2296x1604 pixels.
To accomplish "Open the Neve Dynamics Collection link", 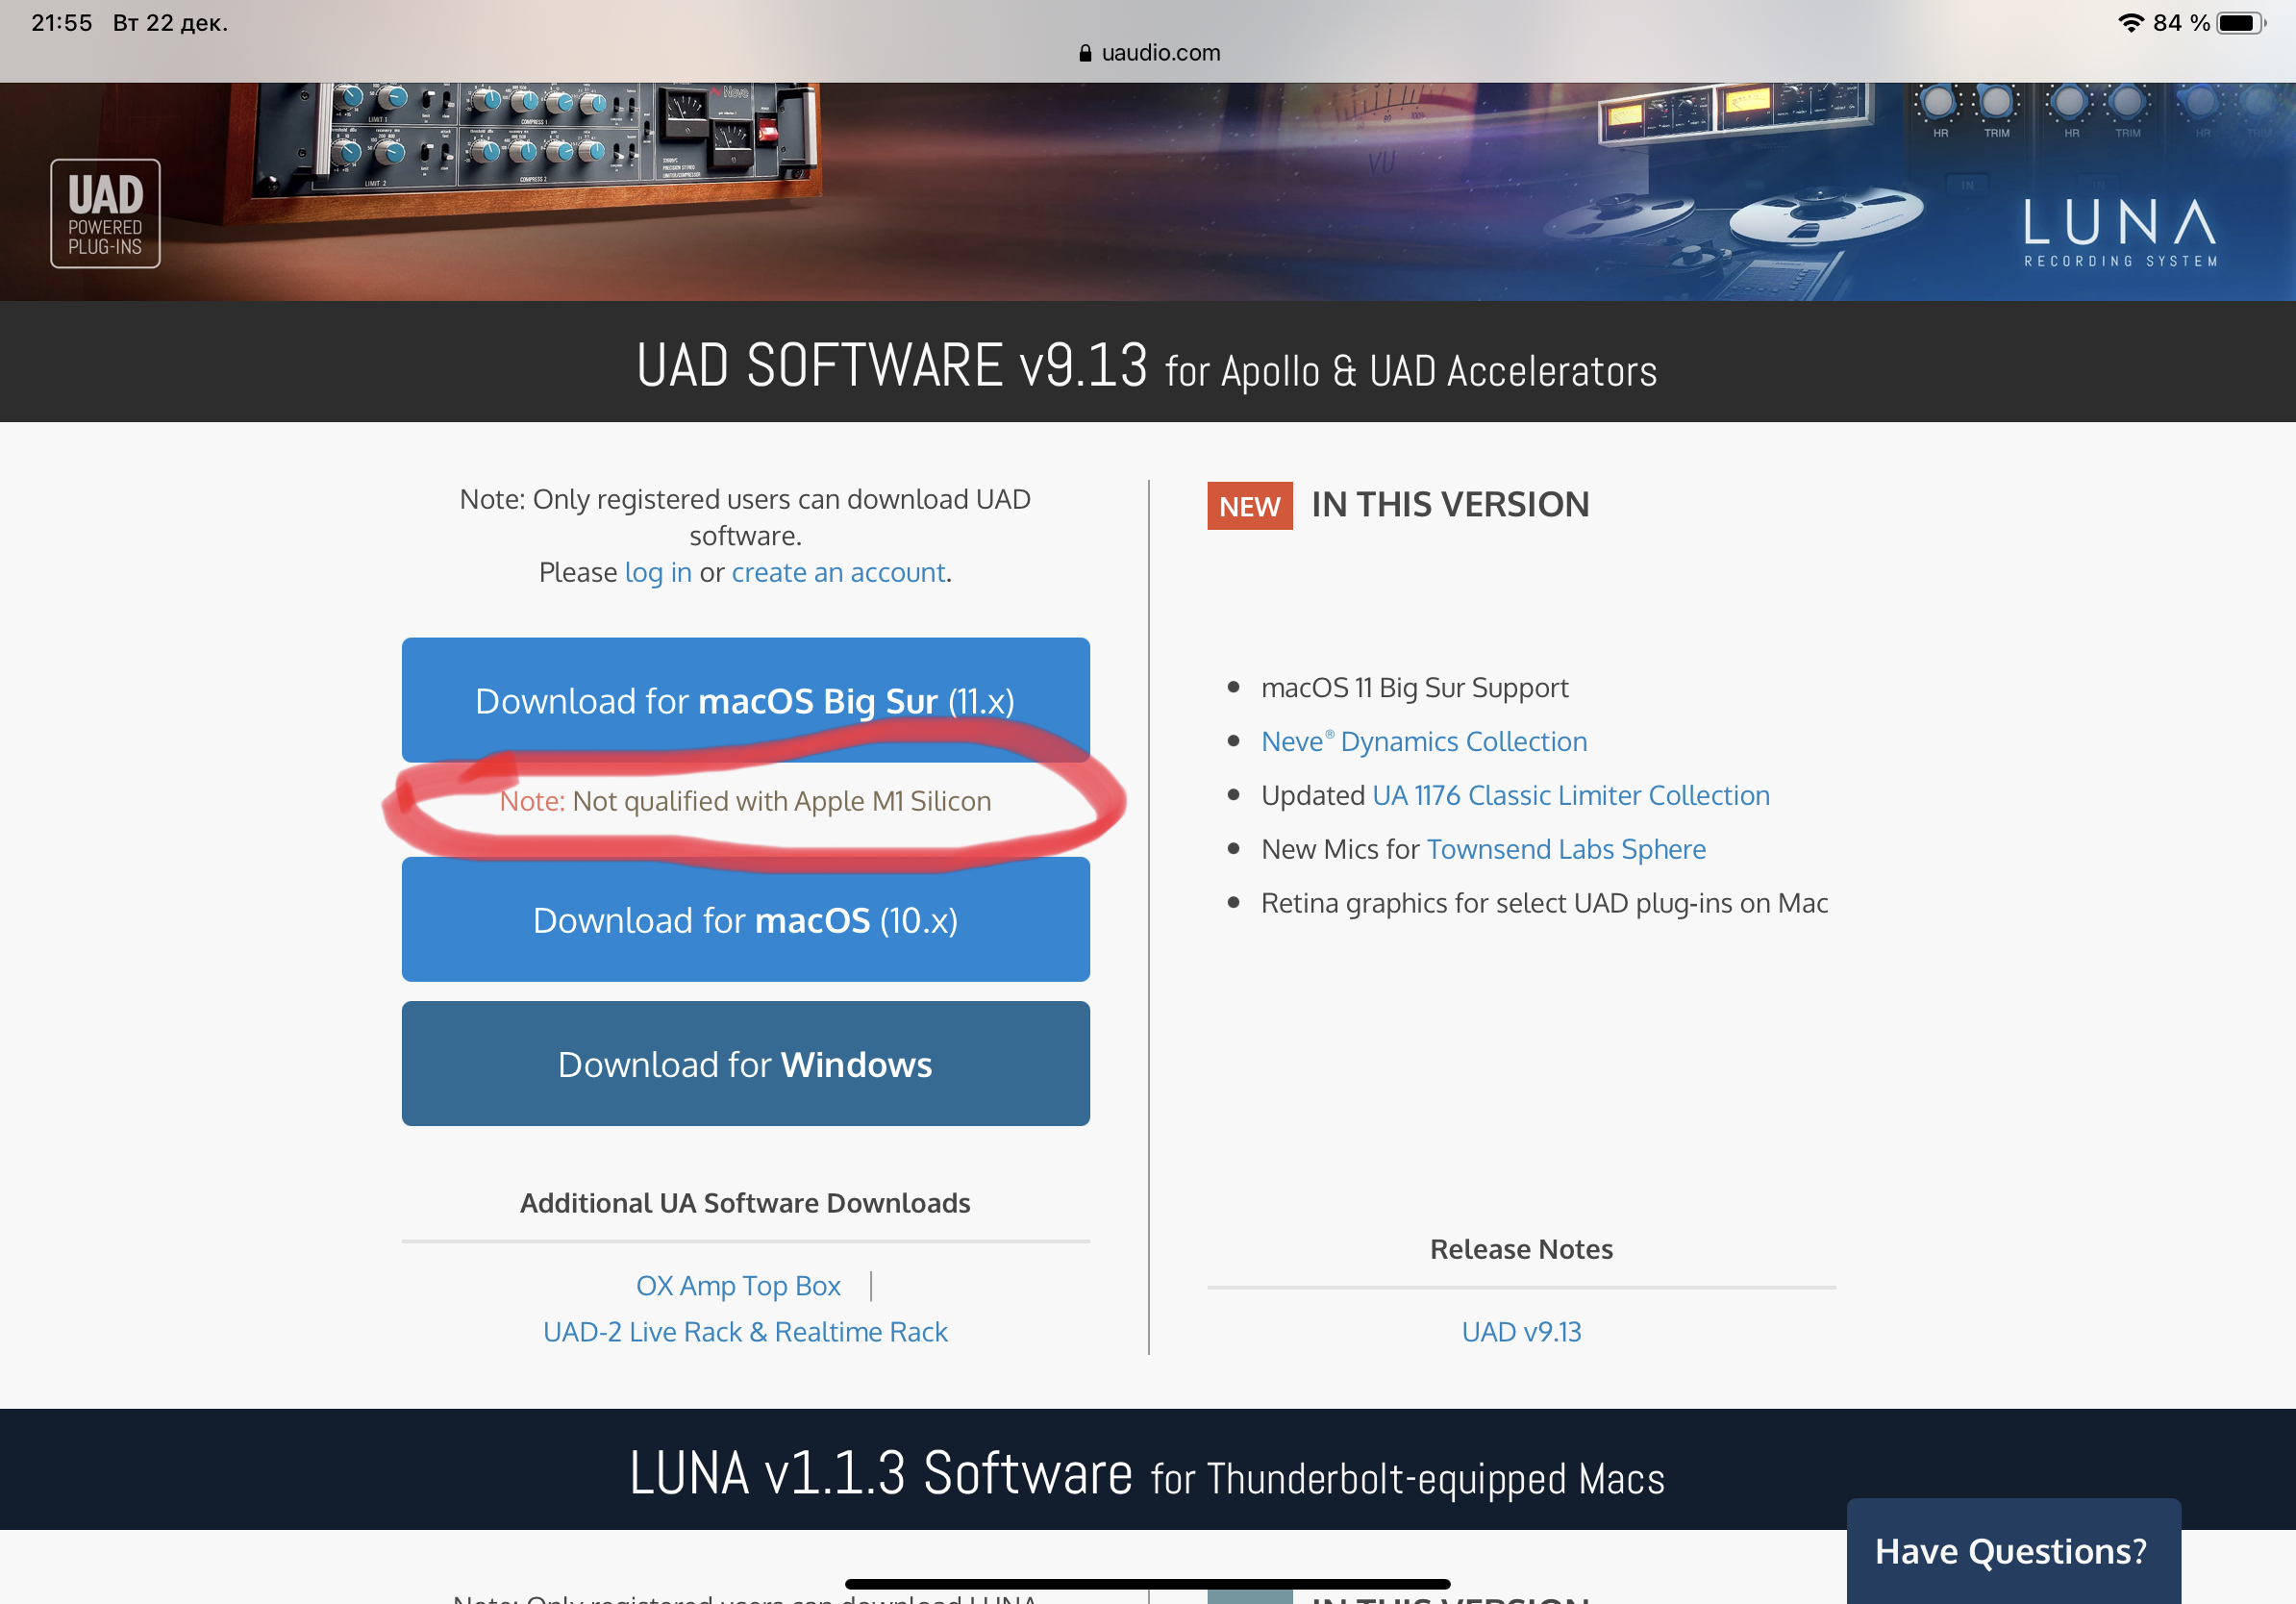I will click(1424, 742).
